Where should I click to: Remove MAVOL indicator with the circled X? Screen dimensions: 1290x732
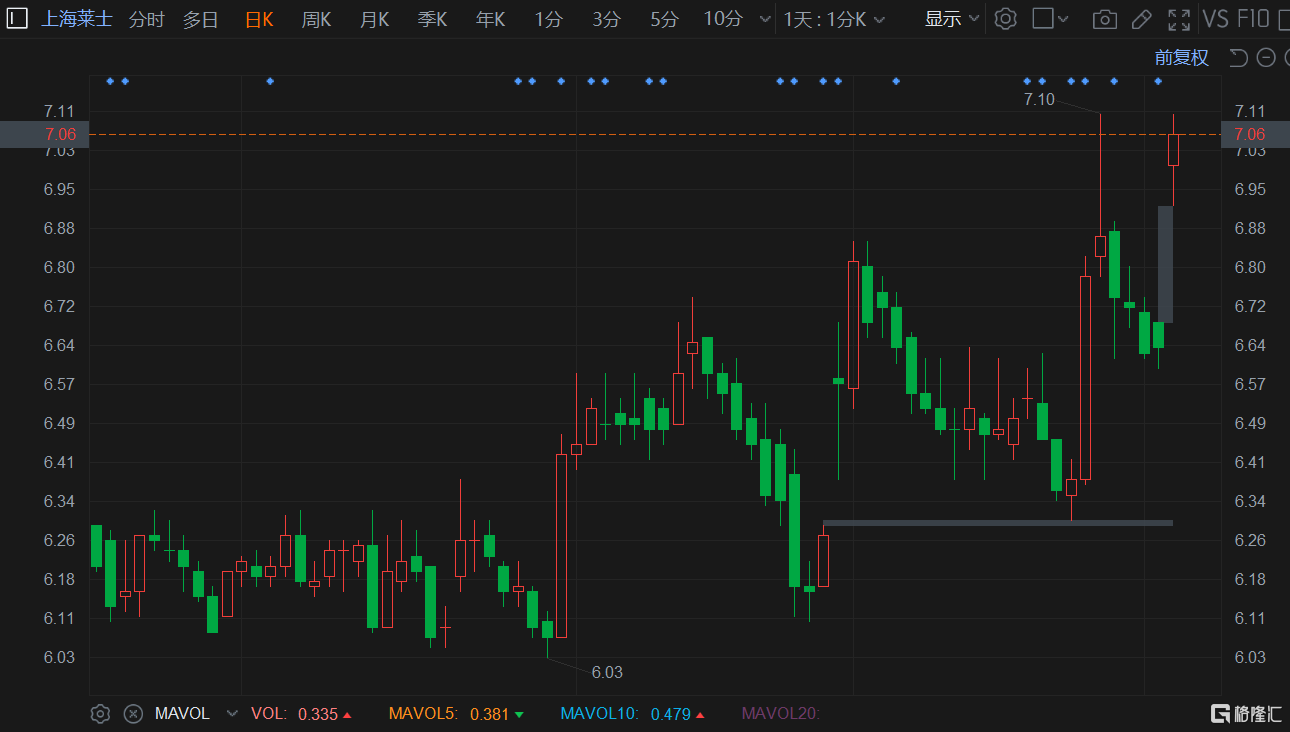click(x=133, y=713)
